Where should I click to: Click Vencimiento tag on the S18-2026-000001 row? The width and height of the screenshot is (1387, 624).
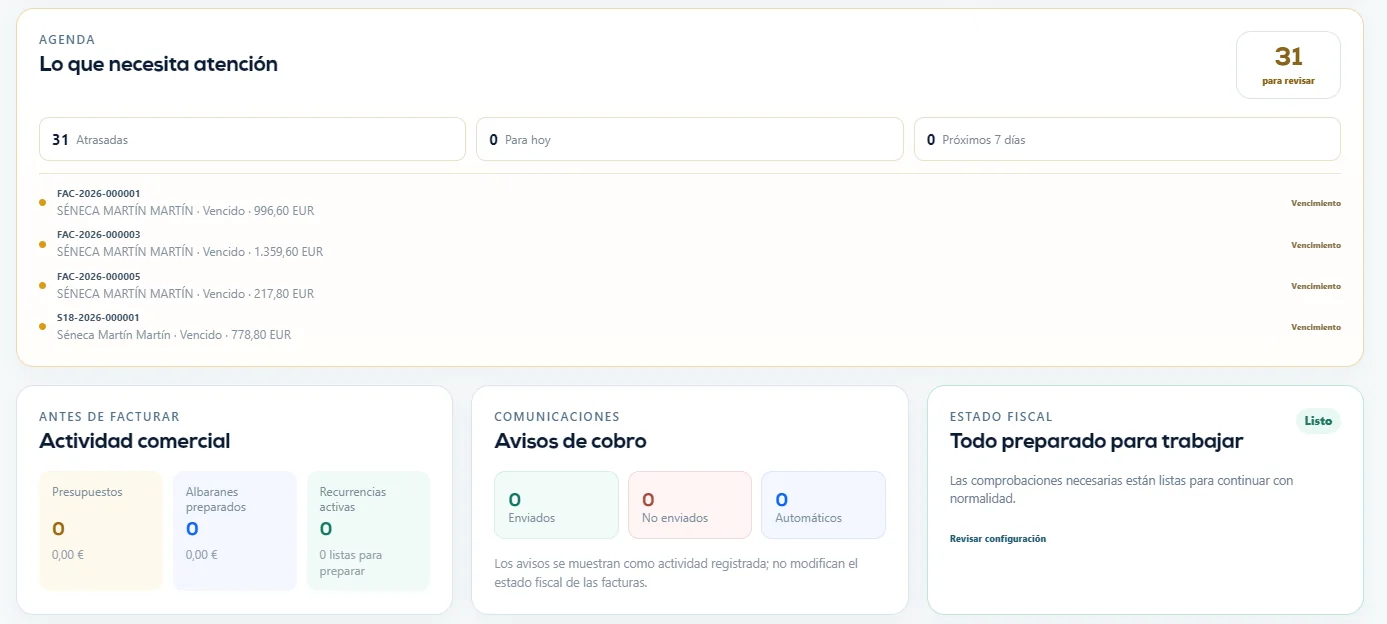(x=1316, y=327)
